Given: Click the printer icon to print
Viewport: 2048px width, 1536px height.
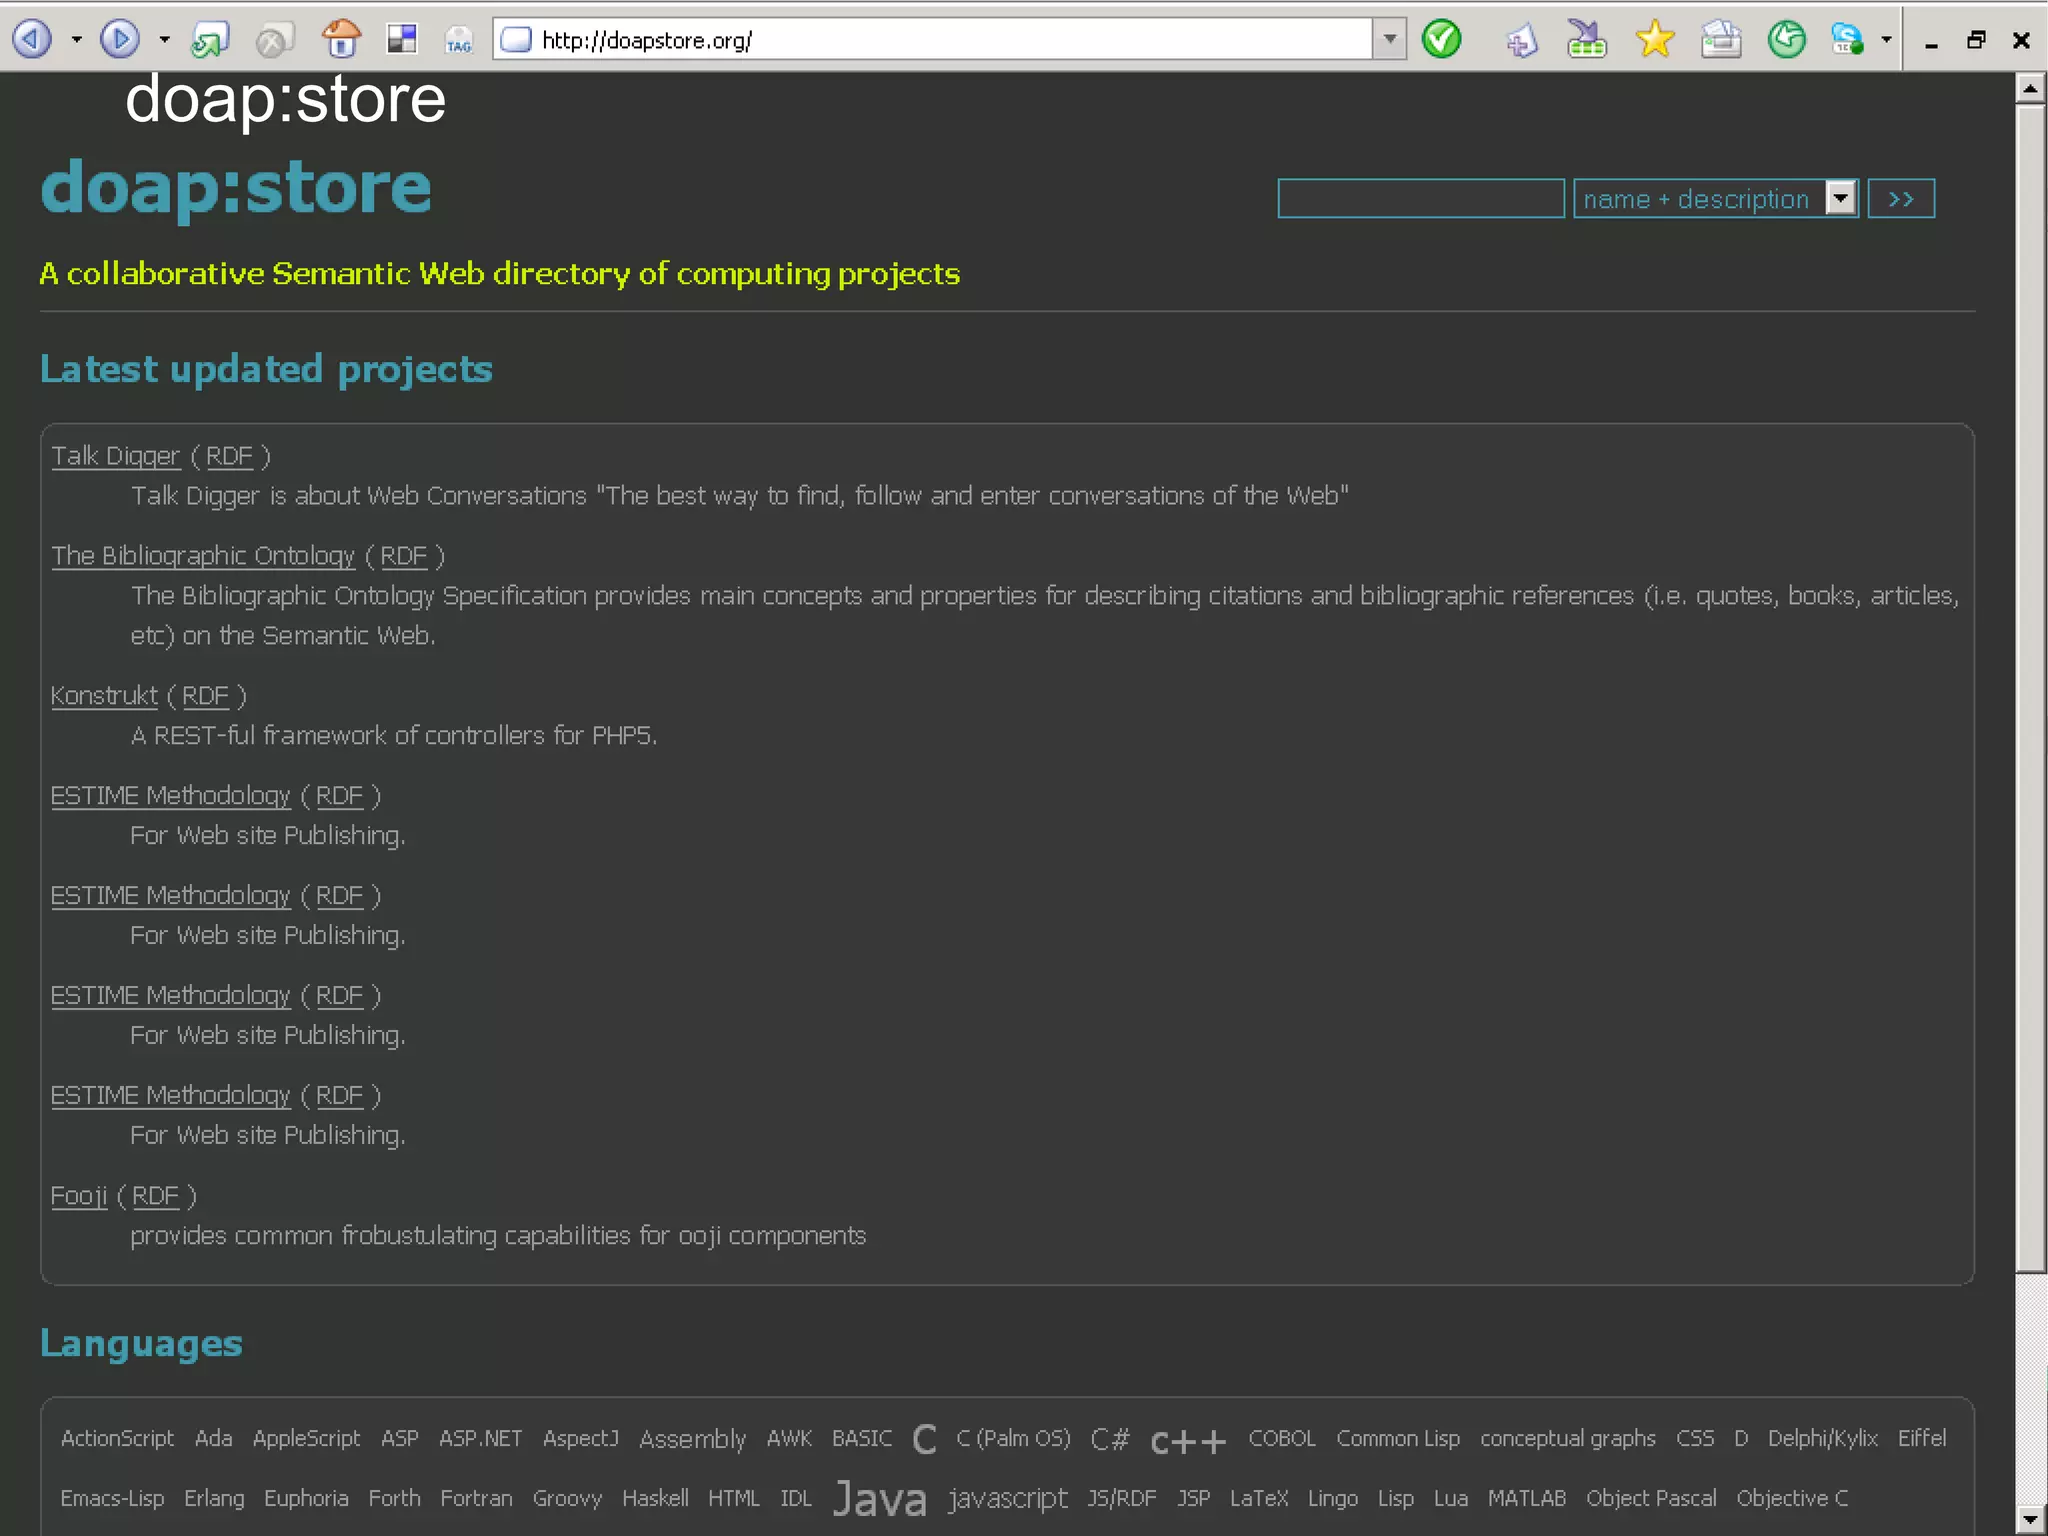Looking at the screenshot, I should [1721, 40].
